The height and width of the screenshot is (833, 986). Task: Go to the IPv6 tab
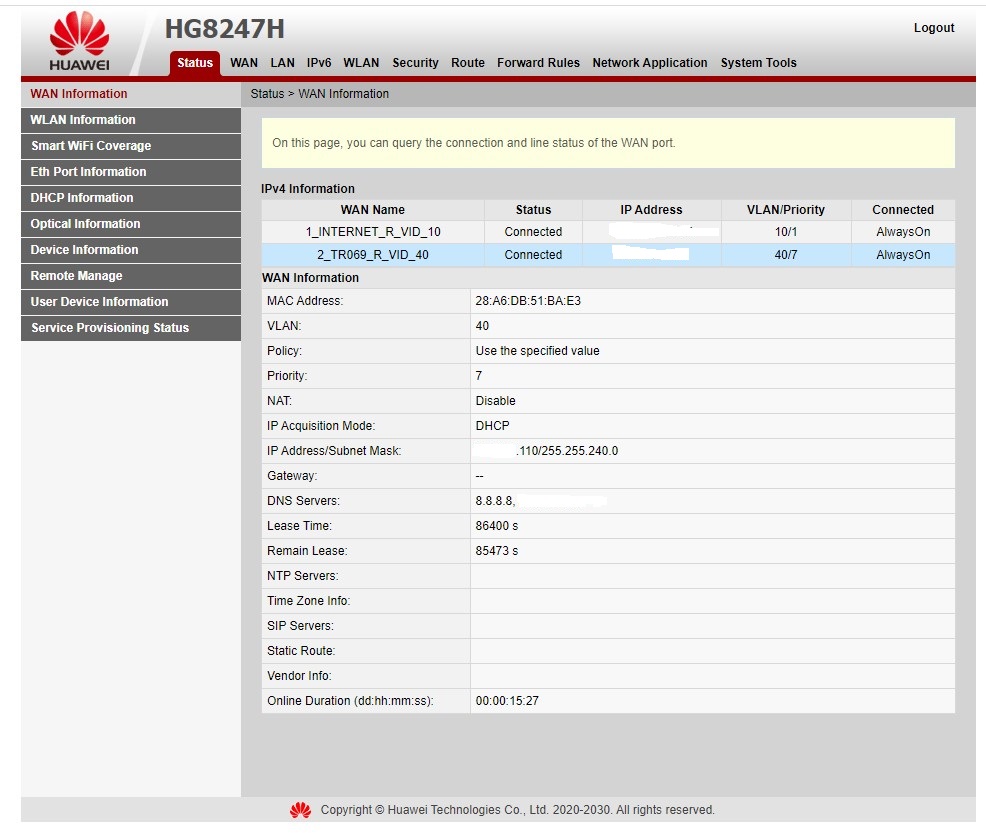pyautogui.click(x=319, y=63)
